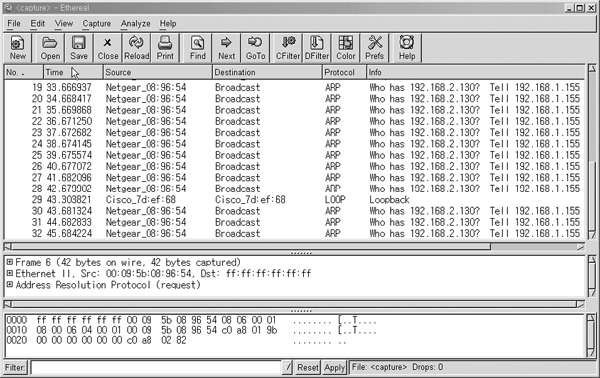
Task: Click hex pane scroll down arrow
Action: [592, 352]
